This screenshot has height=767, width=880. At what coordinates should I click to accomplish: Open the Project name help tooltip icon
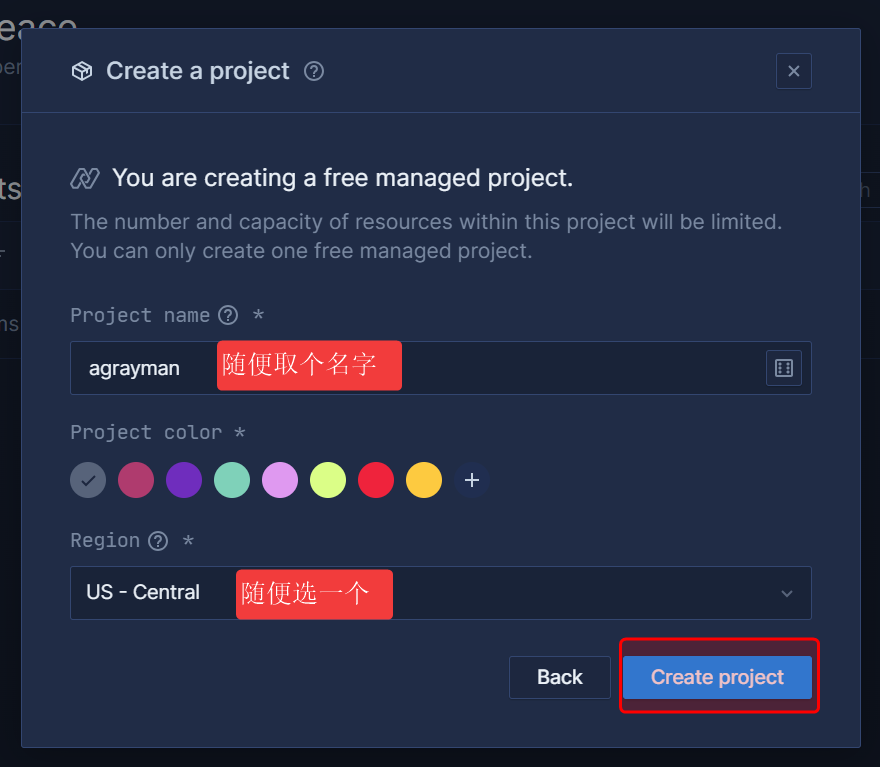pos(228,316)
